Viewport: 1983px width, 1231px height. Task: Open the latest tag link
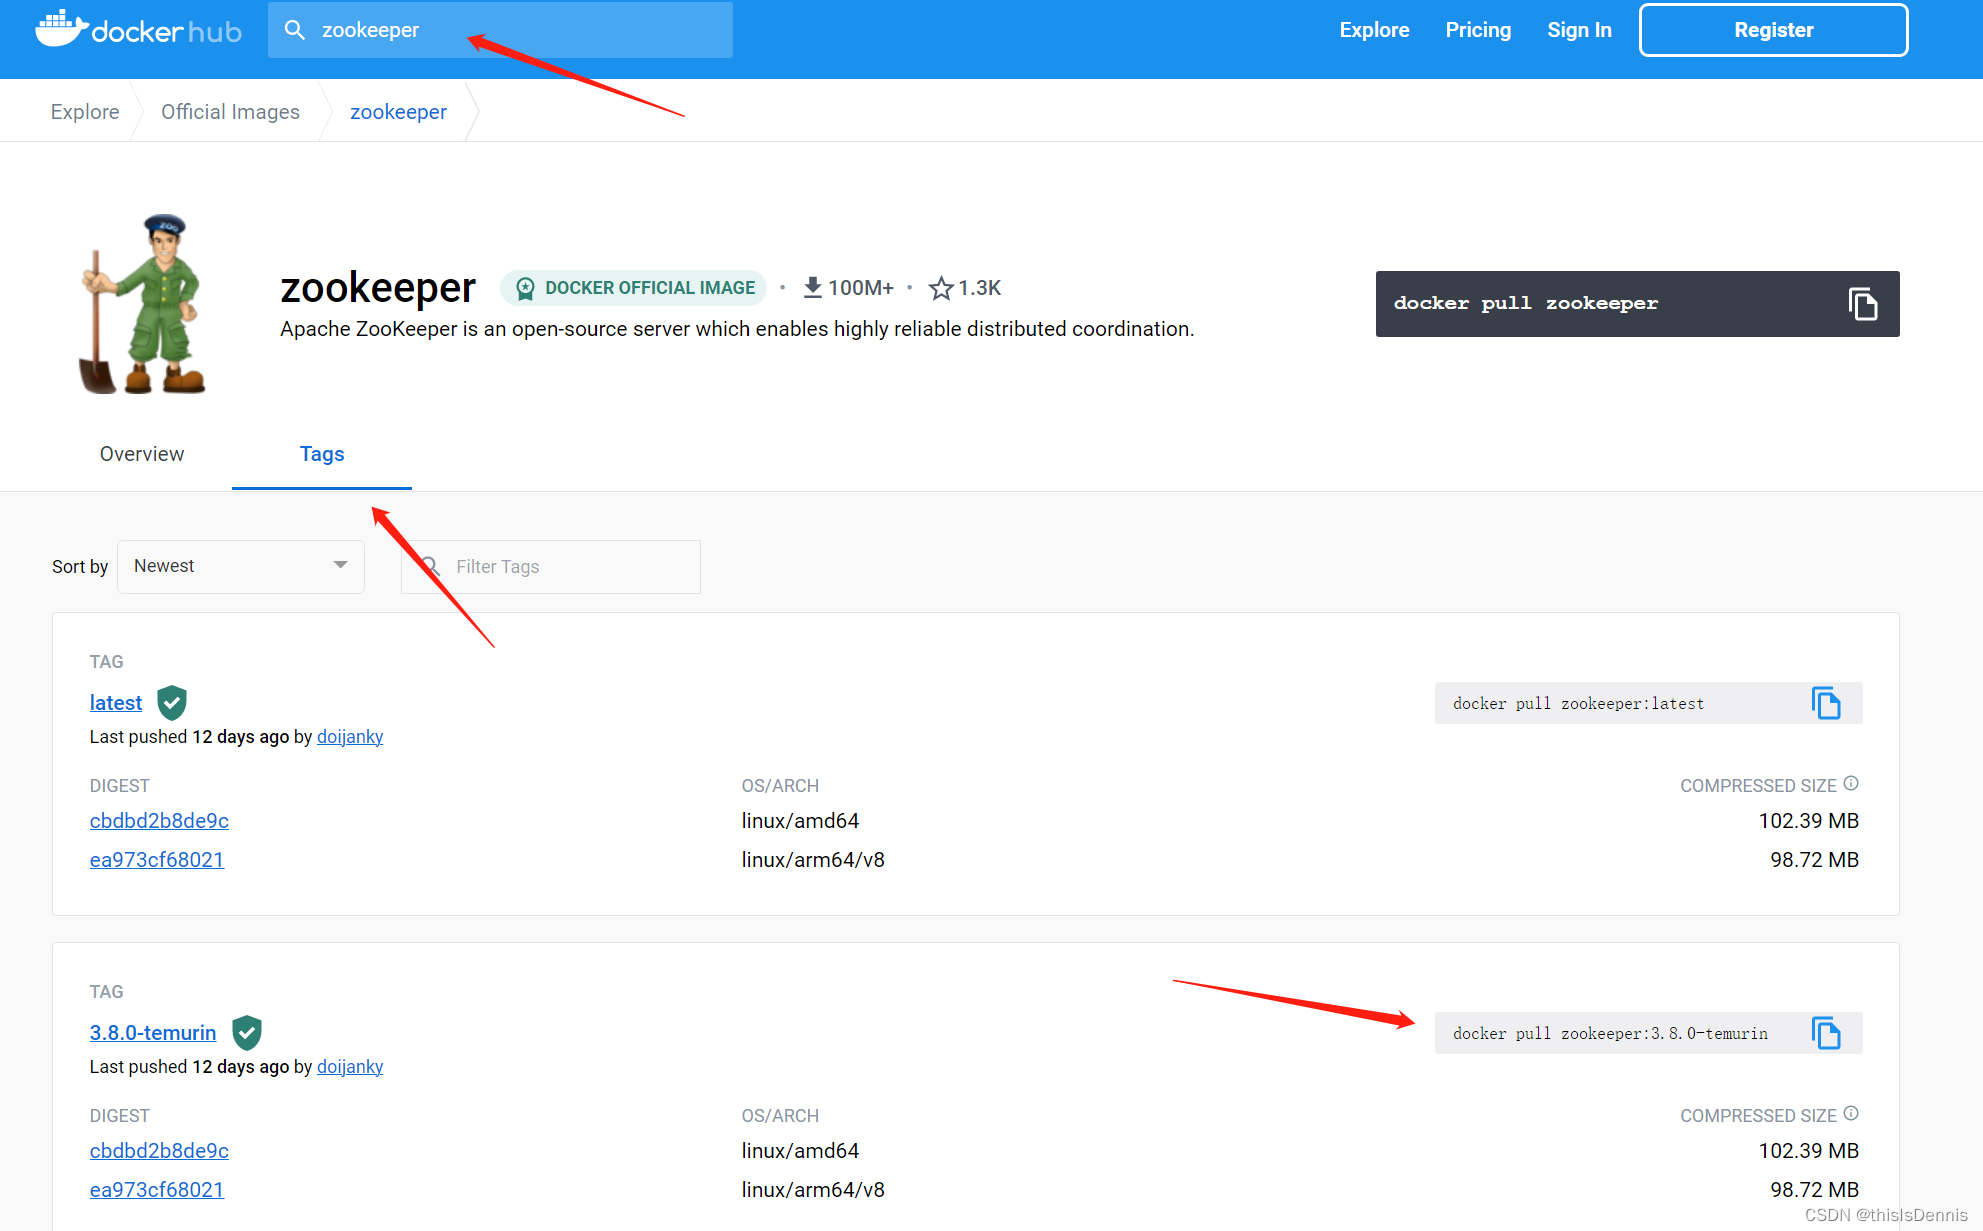pyautogui.click(x=116, y=703)
